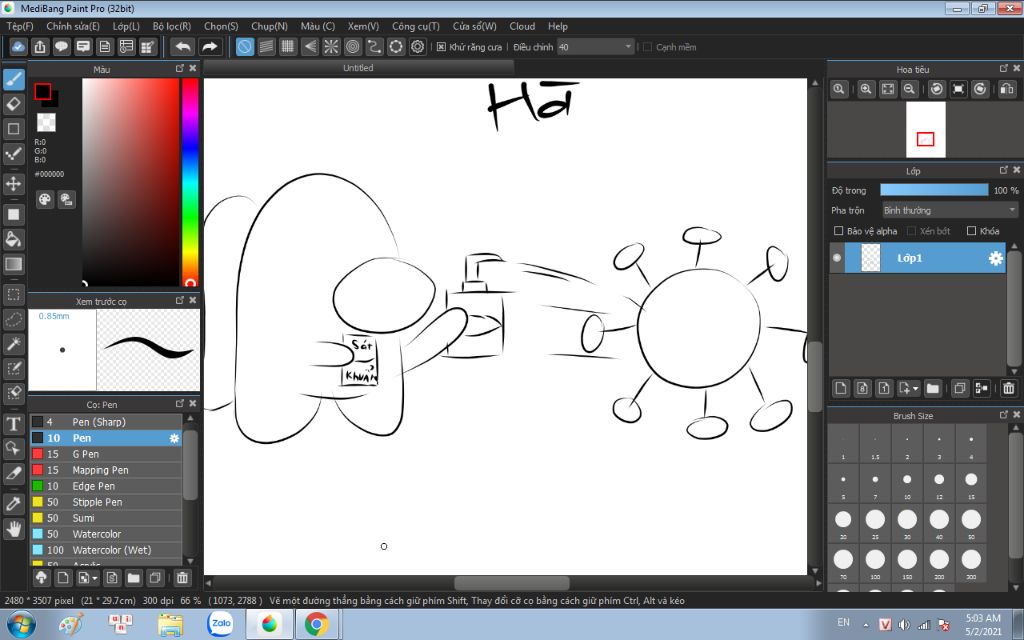Enable radial snap guide

tap(331, 47)
